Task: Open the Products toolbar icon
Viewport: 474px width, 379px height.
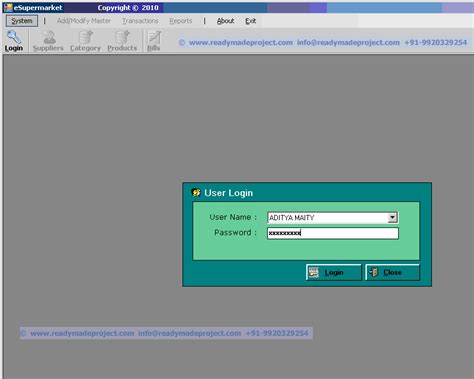Action: pyautogui.click(x=122, y=41)
